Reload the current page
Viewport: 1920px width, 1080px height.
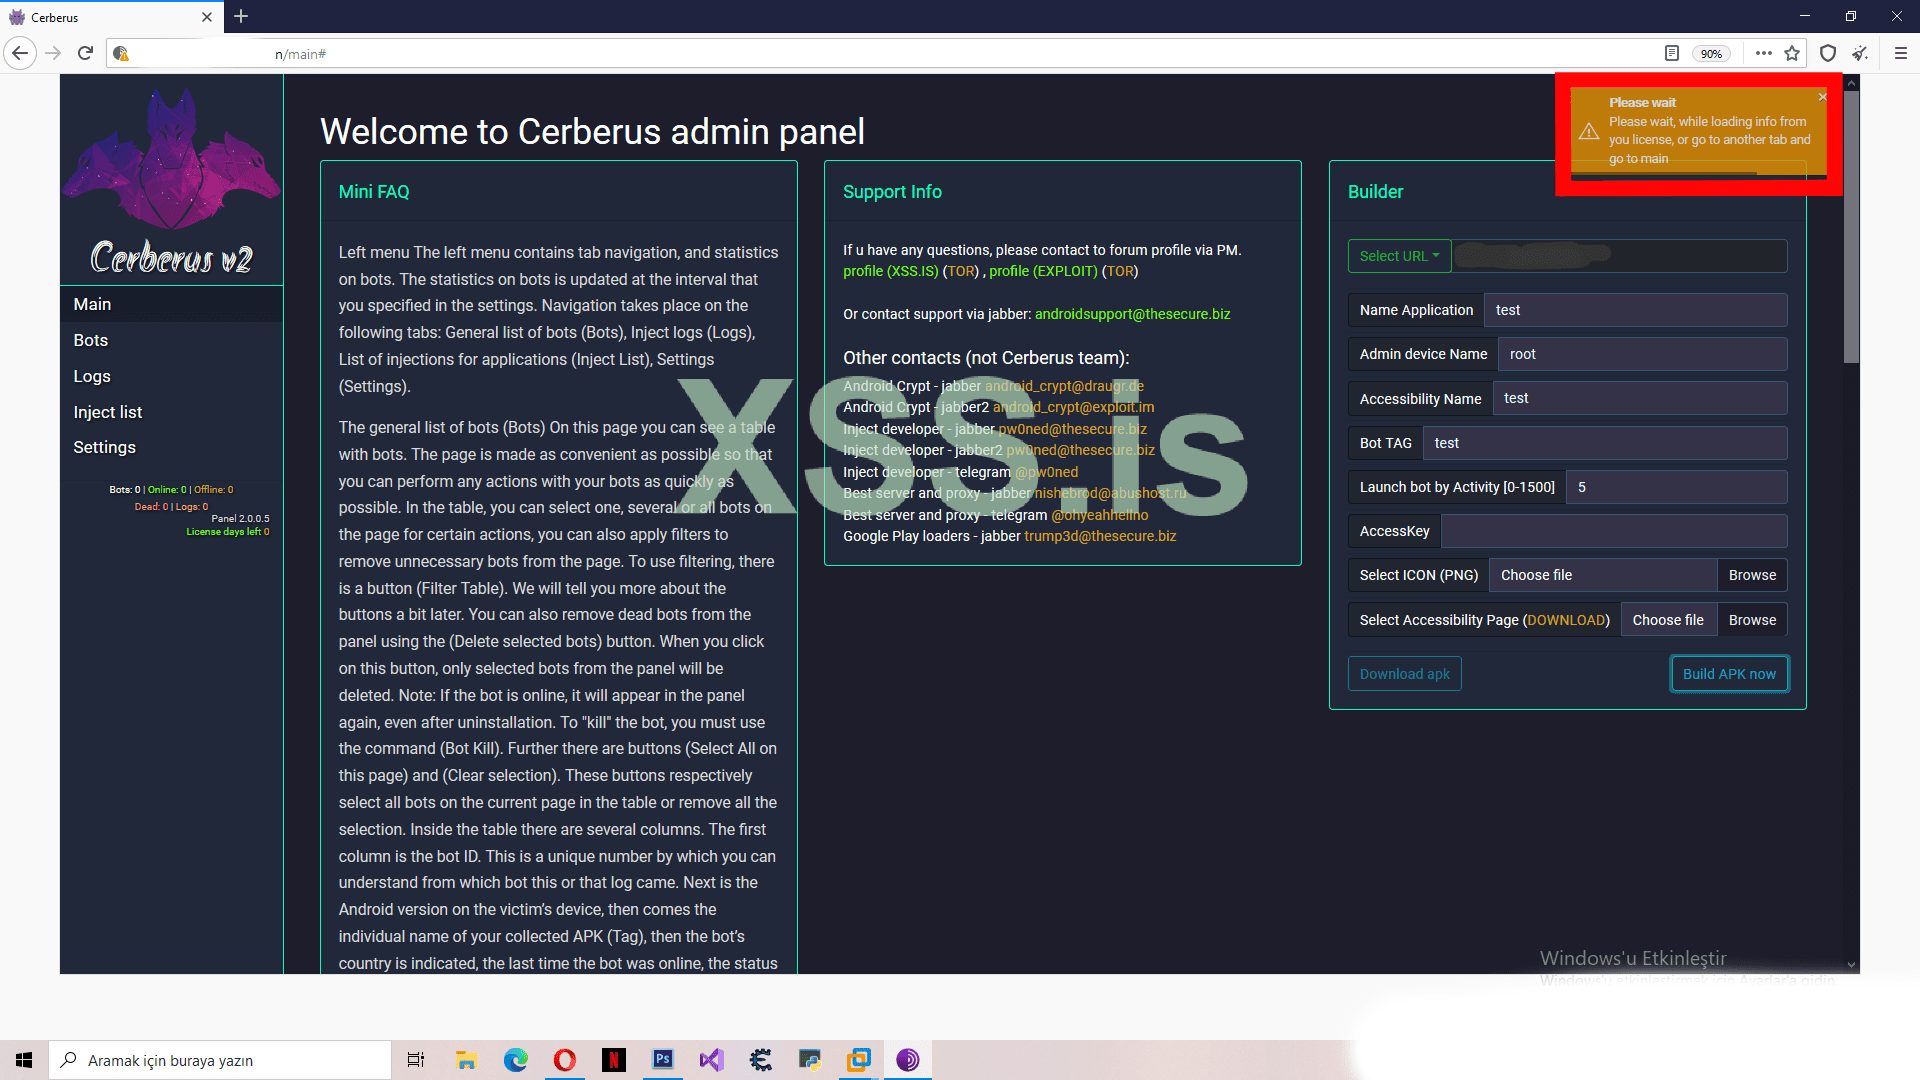coord(86,53)
